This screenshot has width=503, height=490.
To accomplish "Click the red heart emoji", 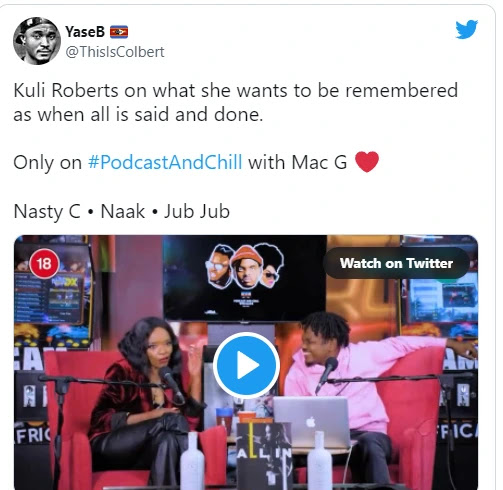I will pyautogui.click(x=367, y=162).
